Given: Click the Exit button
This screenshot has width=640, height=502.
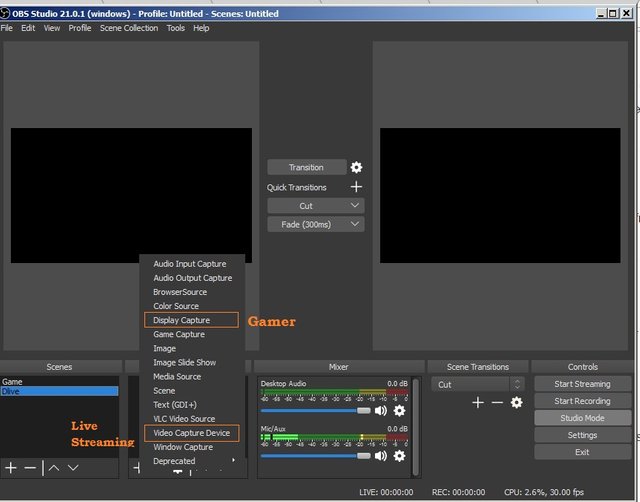Looking at the screenshot, I should coord(582,452).
